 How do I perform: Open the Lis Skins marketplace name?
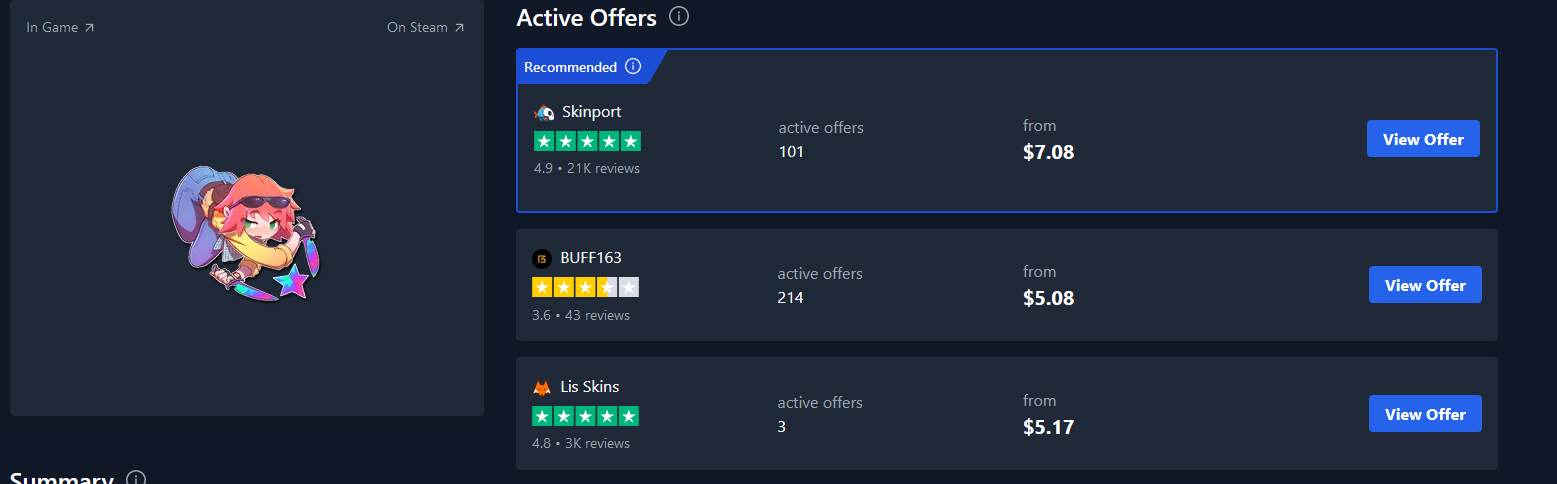590,387
